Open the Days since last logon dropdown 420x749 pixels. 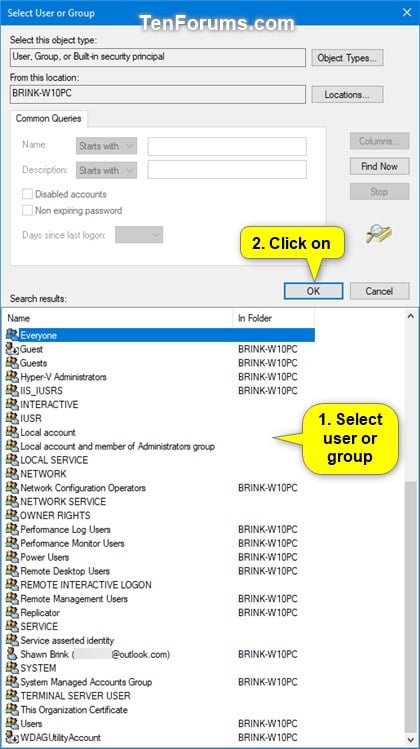tap(139, 235)
